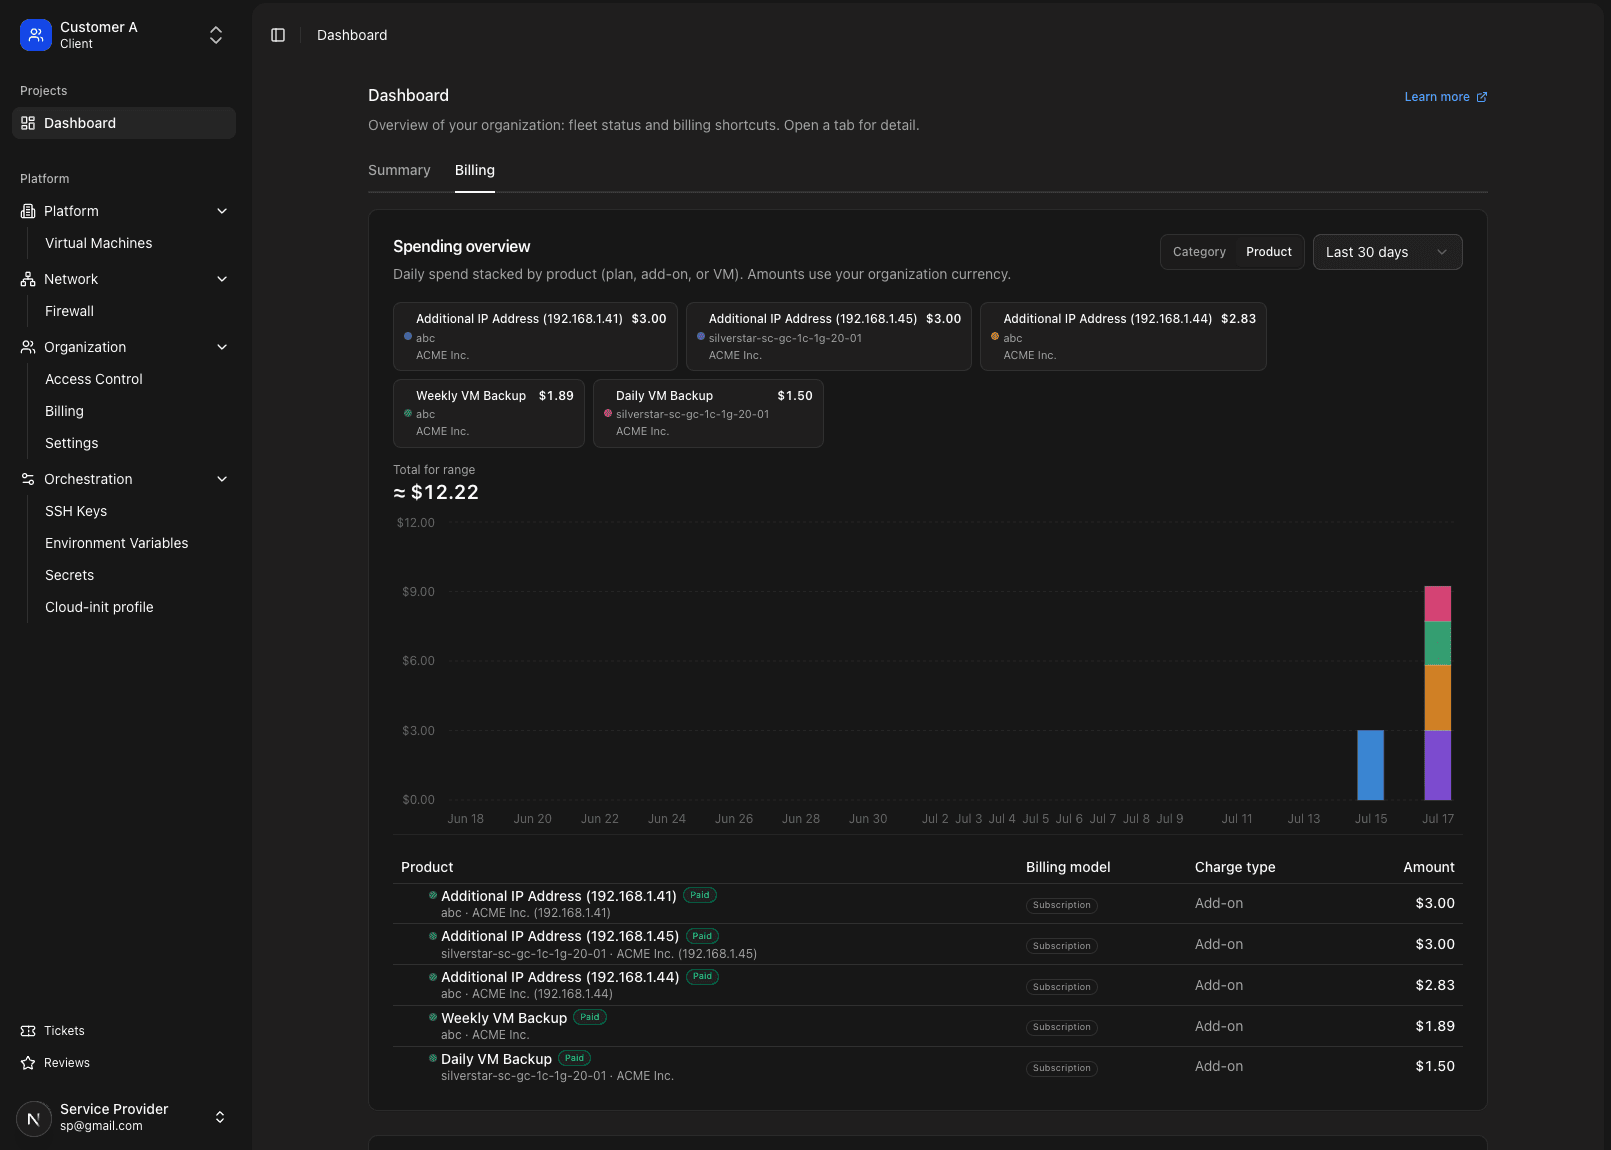
Task: Click the Dashboard grid icon in sidebar
Action: pyautogui.click(x=28, y=123)
